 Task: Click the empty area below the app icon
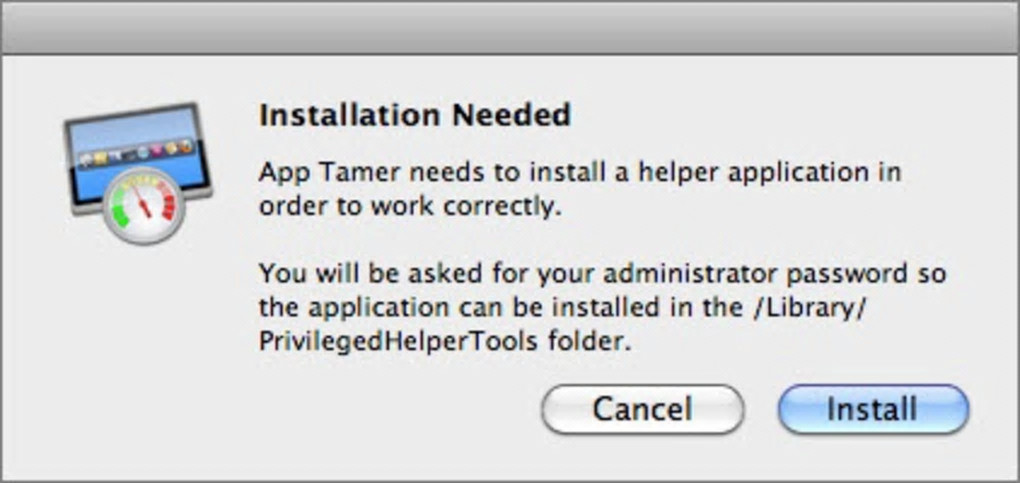136,350
